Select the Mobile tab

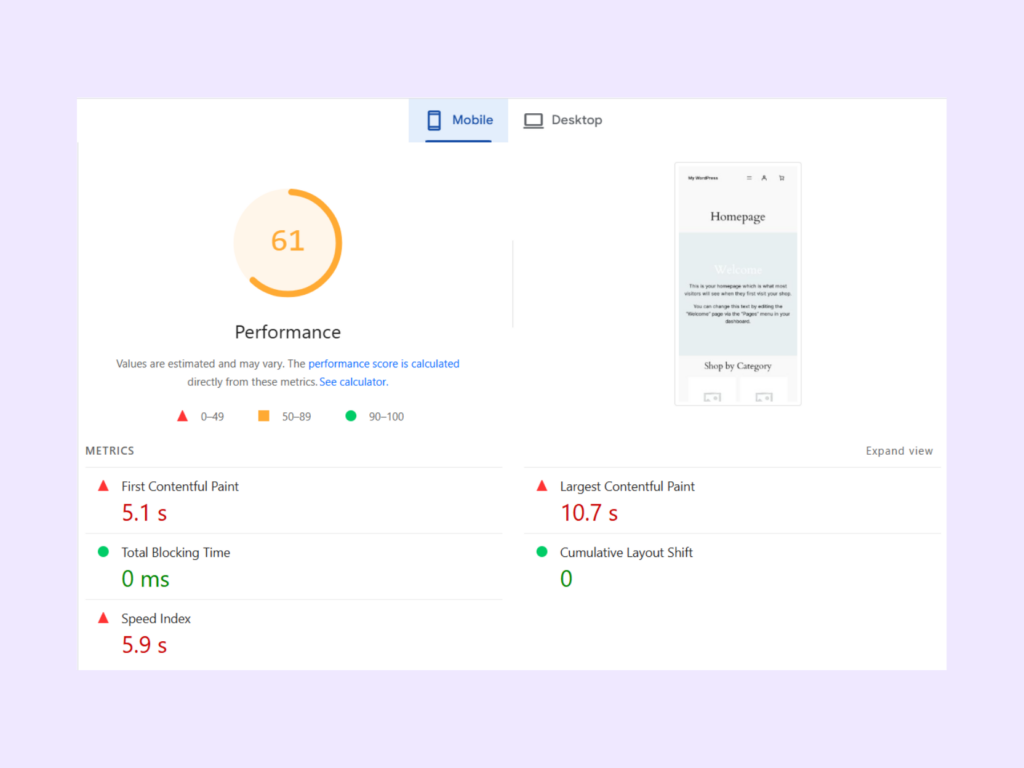pyautogui.click(x=460, y=119)
